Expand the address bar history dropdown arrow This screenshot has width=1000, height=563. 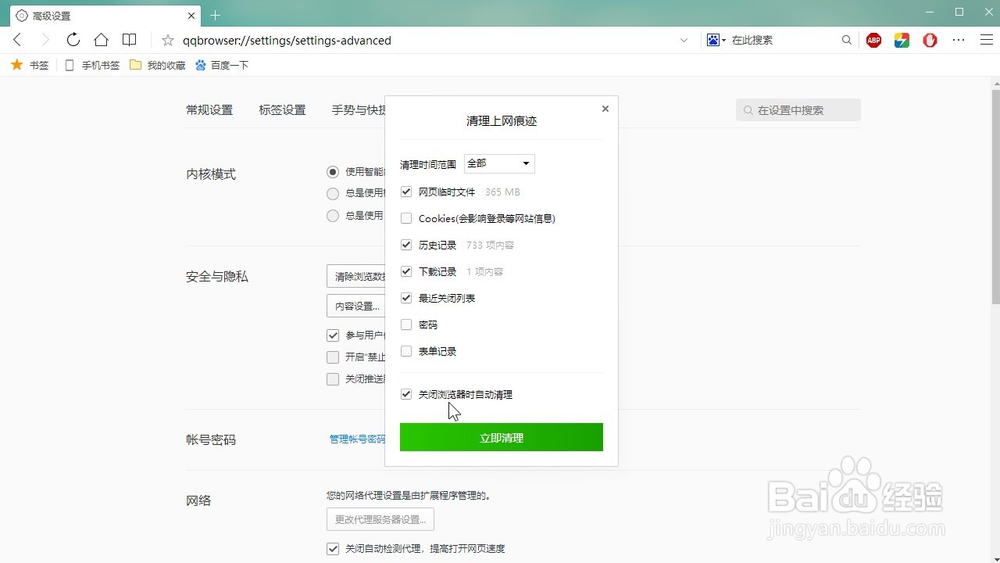pyautogui.click(x=684, y=40)
